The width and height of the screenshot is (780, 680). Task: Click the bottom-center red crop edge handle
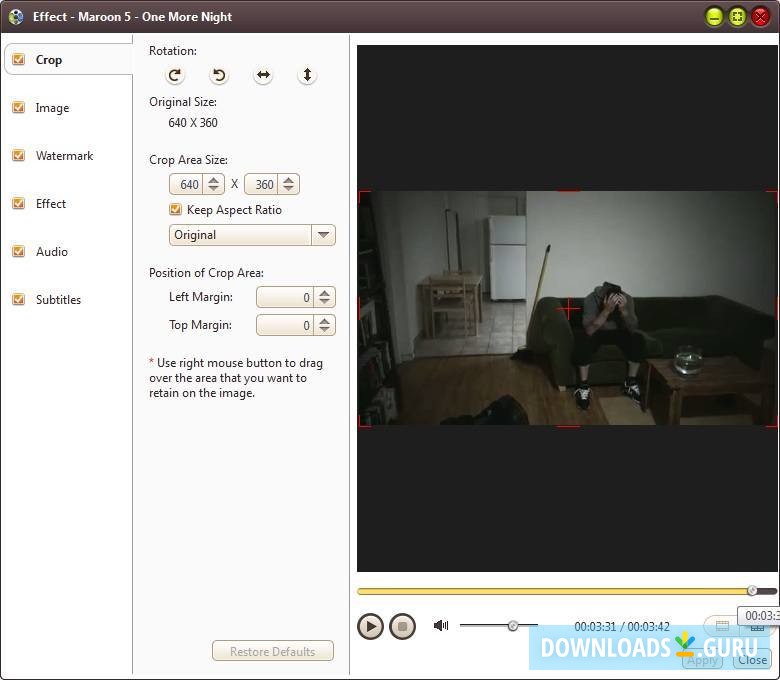568,426
